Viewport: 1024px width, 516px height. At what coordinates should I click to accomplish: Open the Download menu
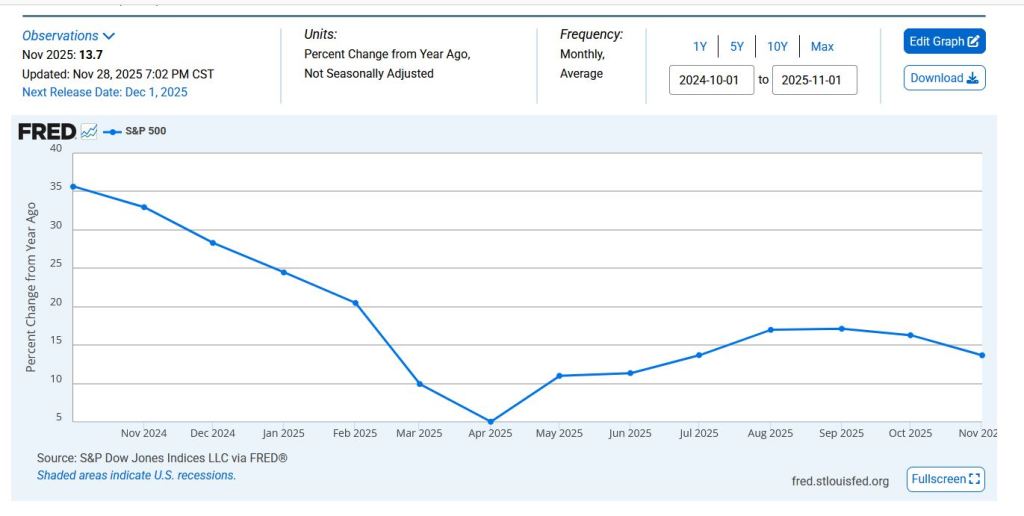point(944,78)
